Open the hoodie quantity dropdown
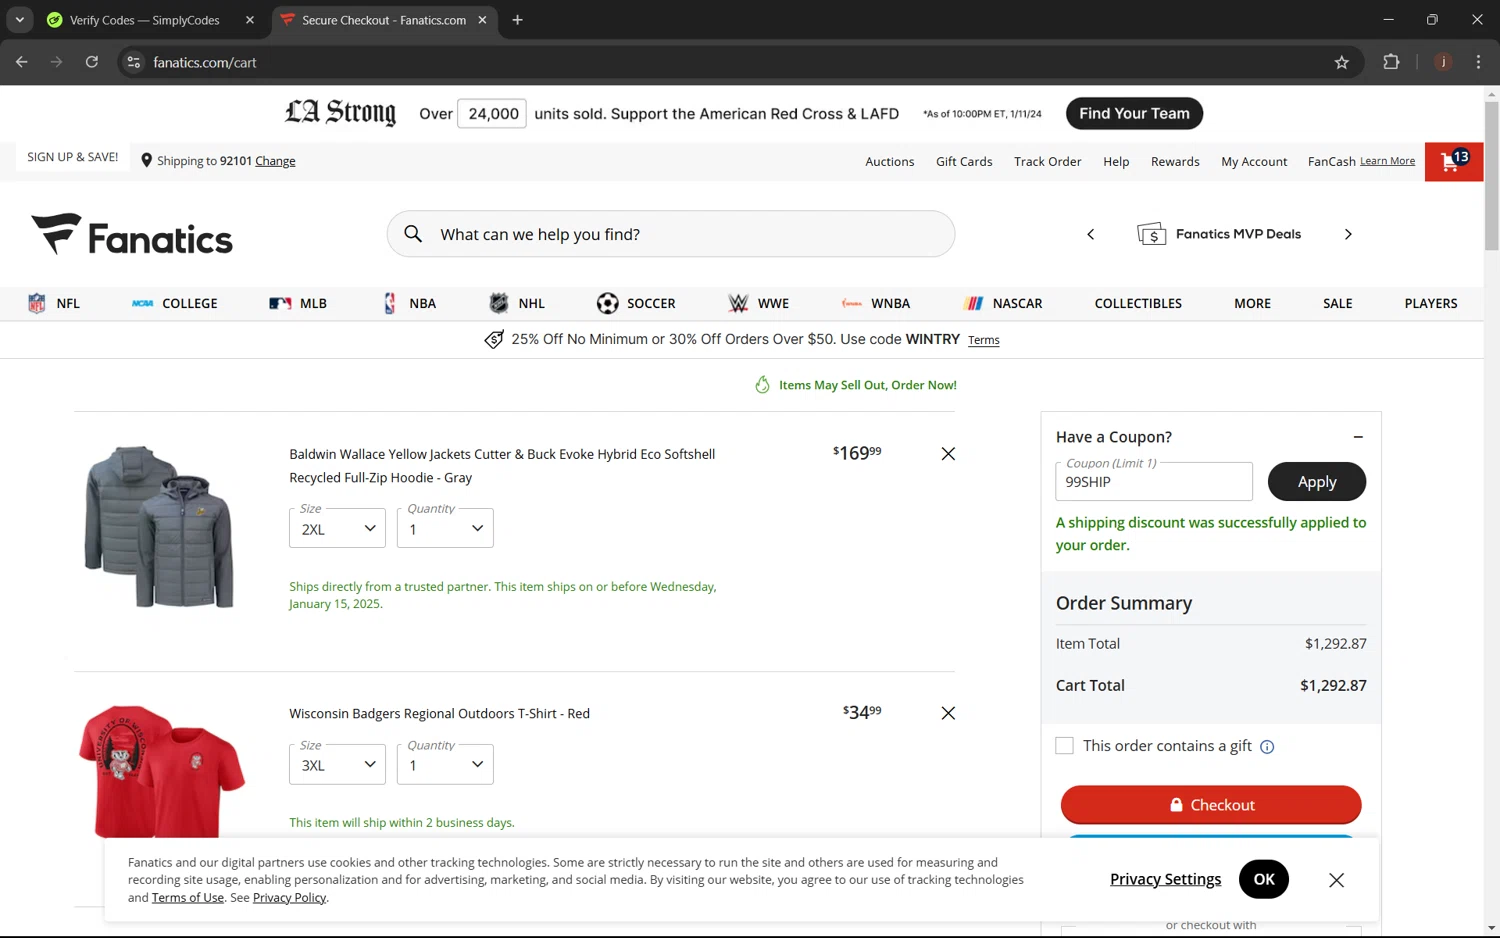Screen dimensions: 1500x938 [445, 528]
